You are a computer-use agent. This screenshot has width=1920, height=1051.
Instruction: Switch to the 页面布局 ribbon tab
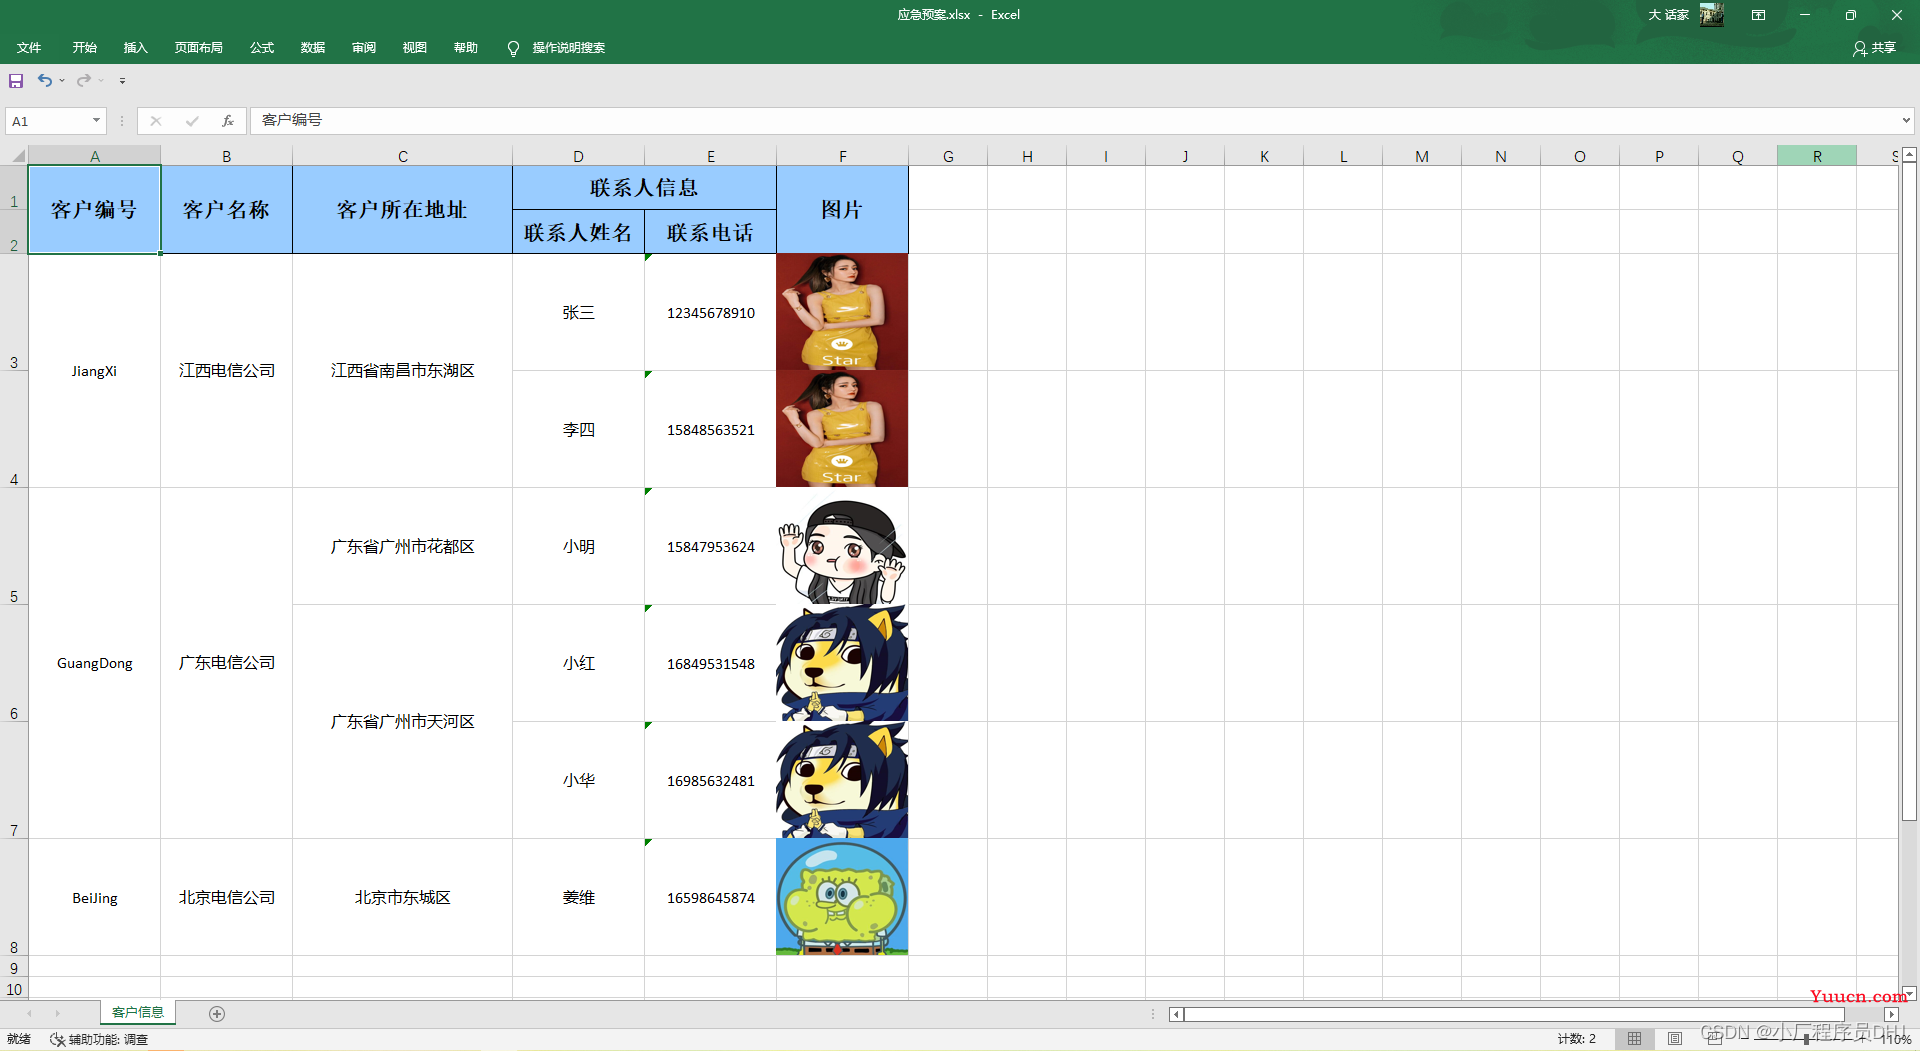tap(198, 48)
